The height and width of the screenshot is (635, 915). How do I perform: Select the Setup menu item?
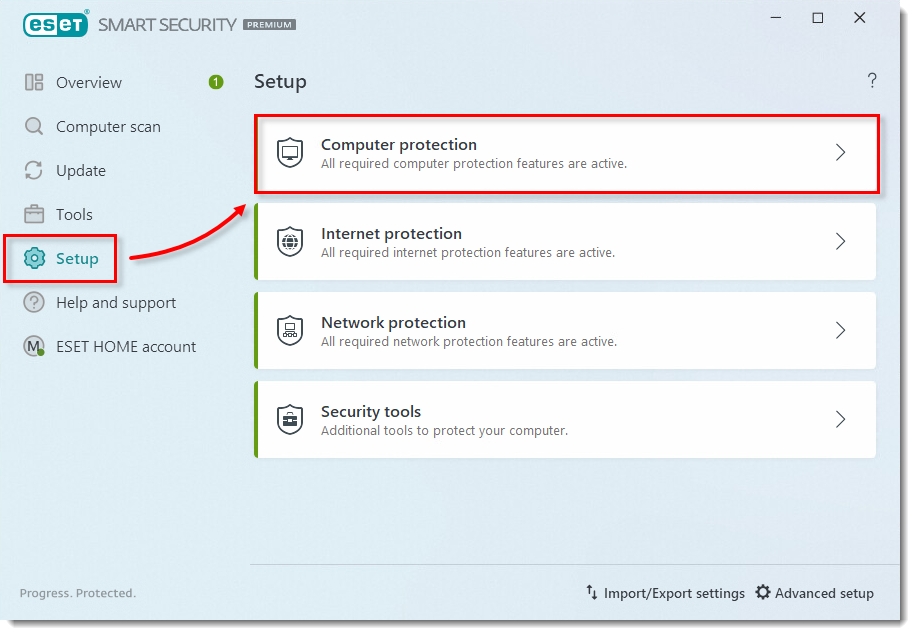(x=76, y=259)
